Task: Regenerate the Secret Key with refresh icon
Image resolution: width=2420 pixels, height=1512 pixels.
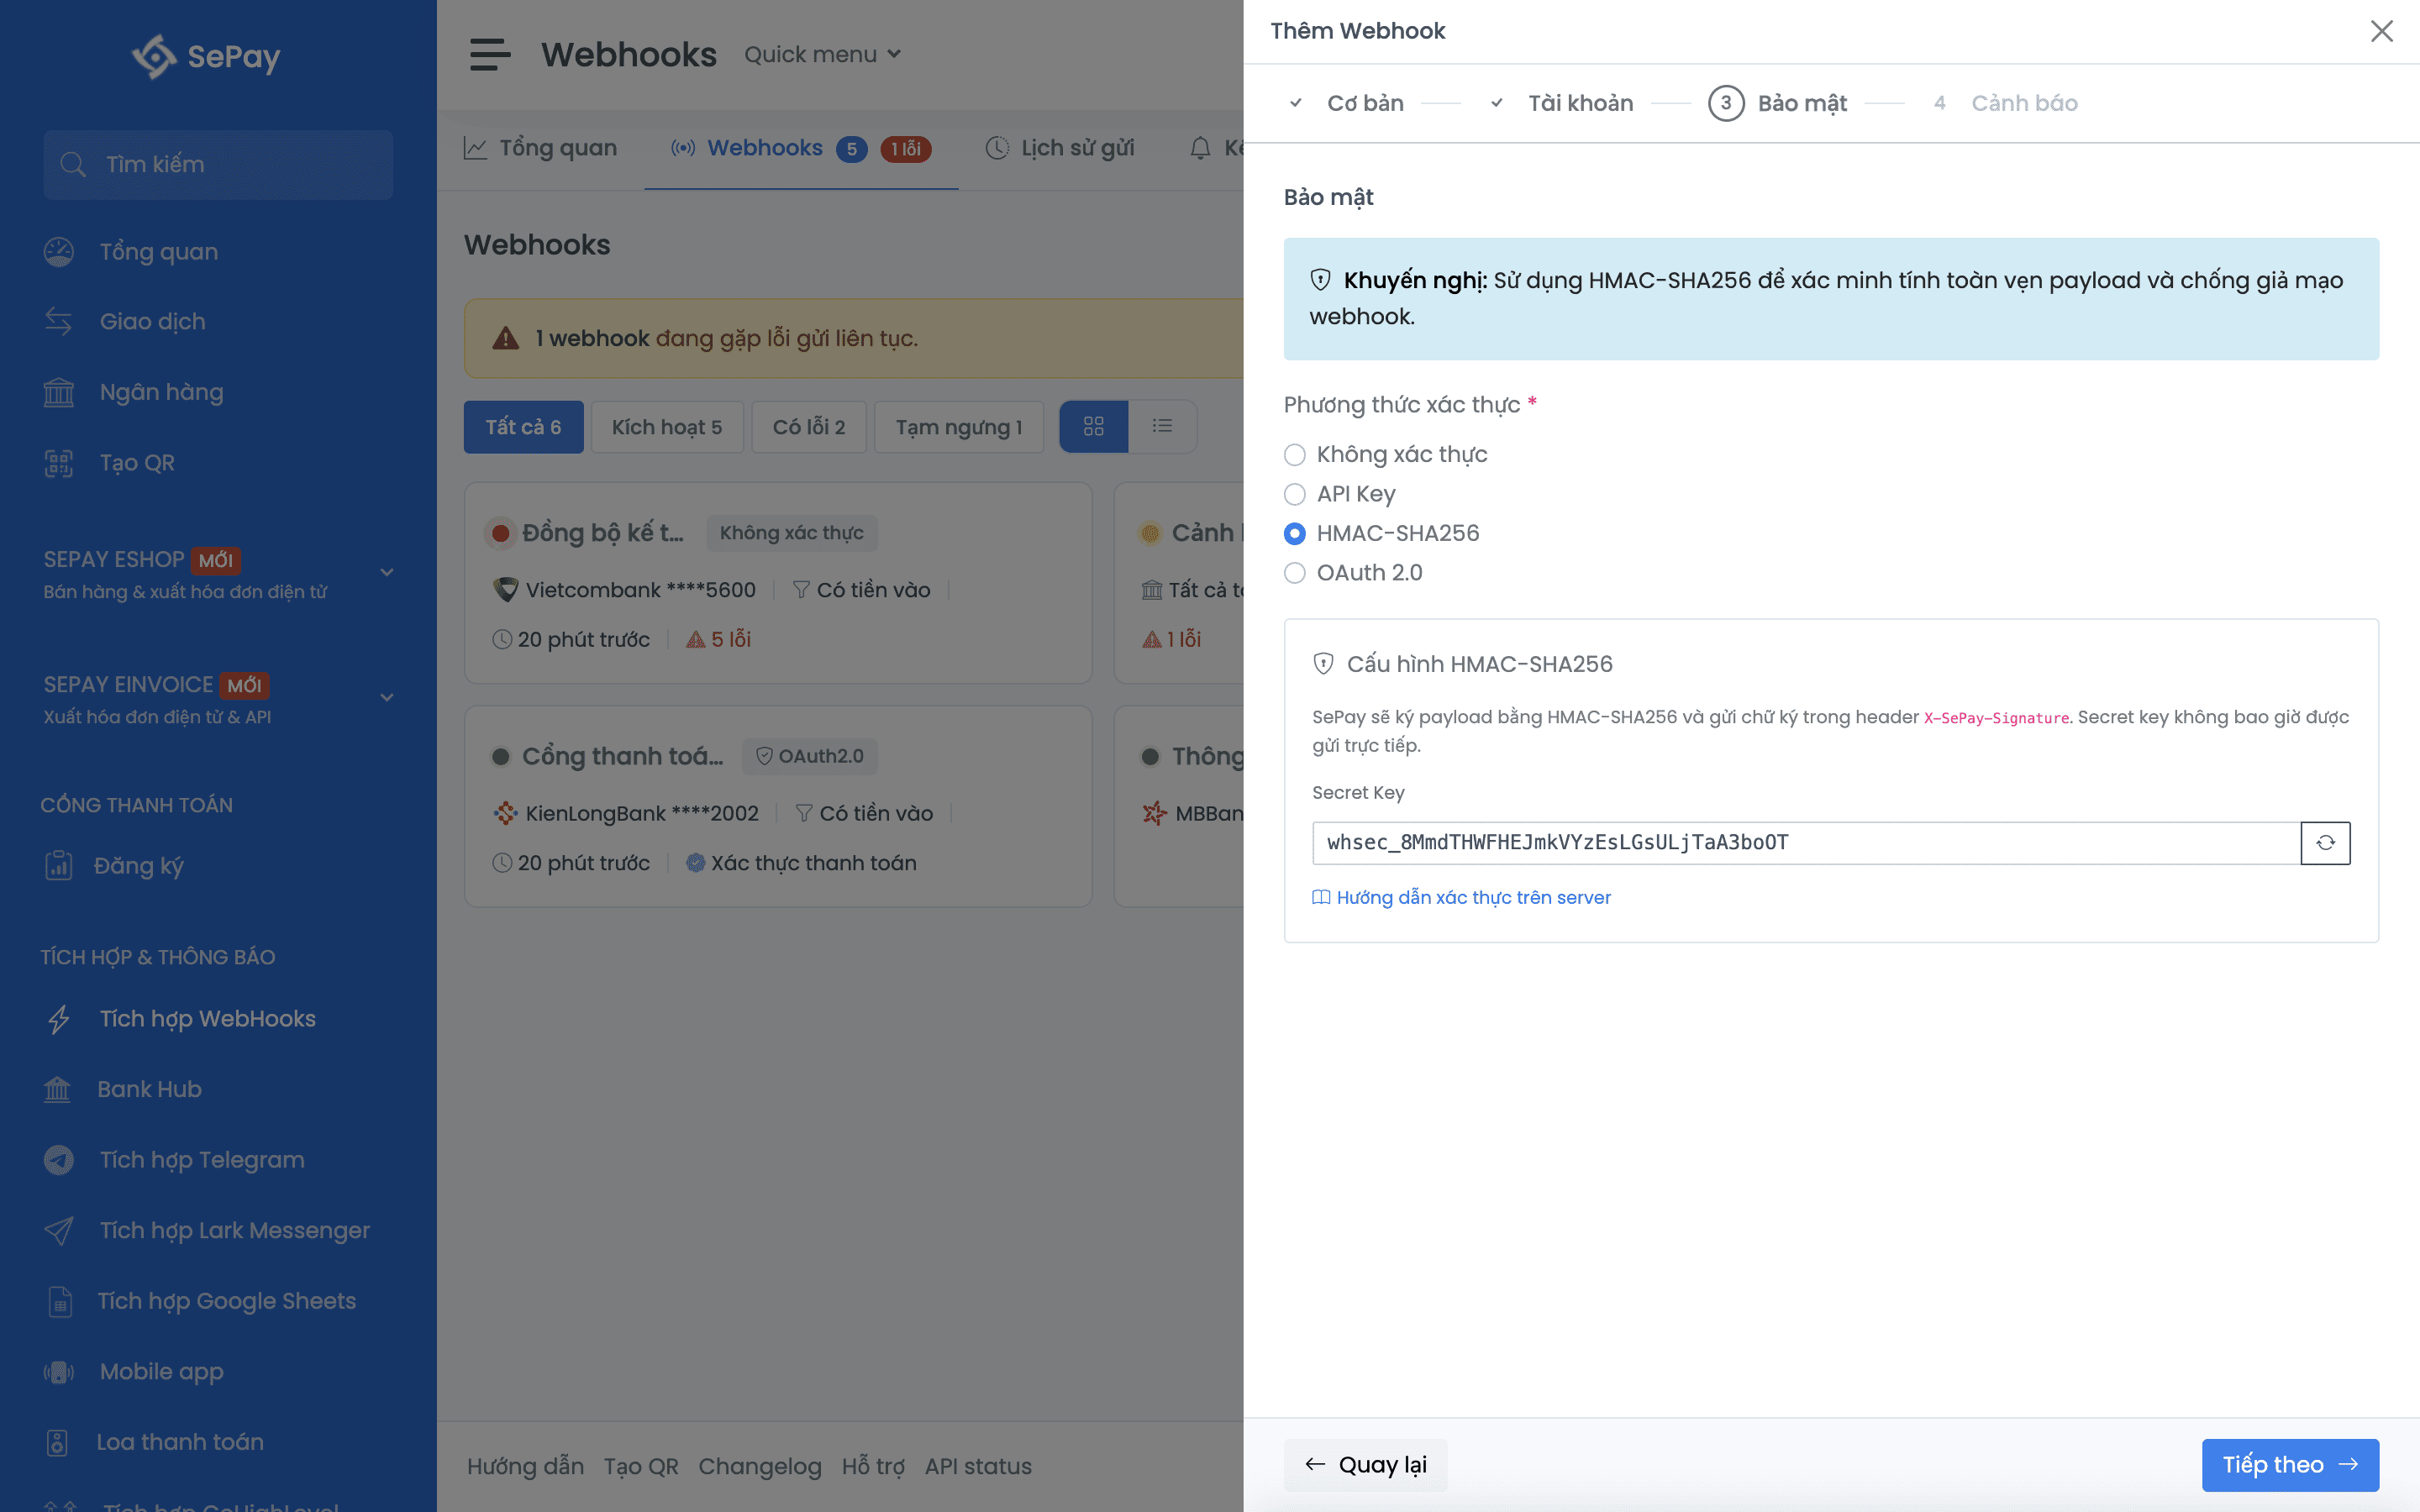Action: point(2325,842)
